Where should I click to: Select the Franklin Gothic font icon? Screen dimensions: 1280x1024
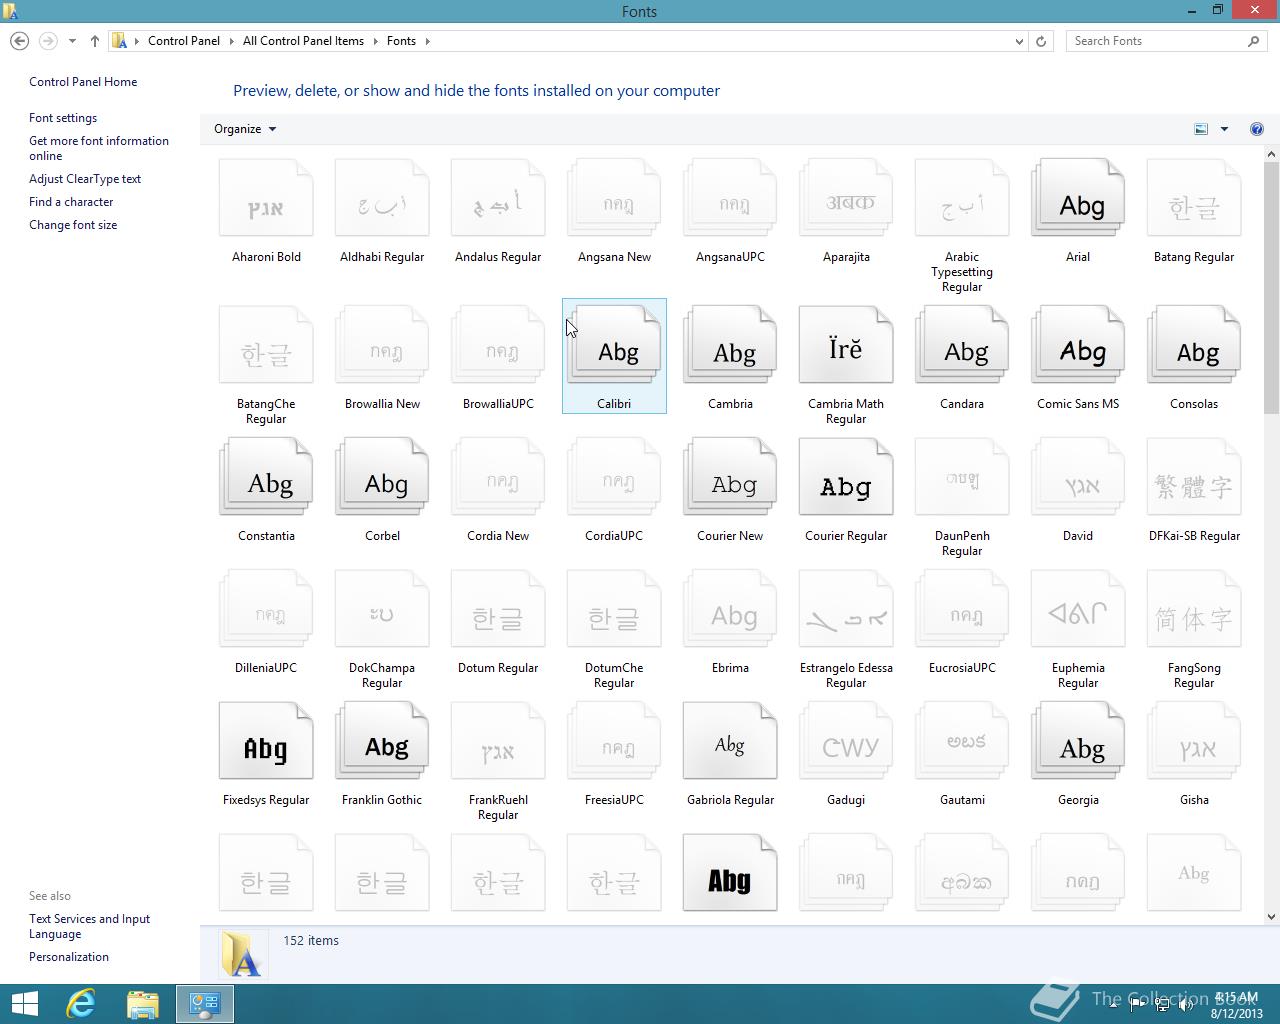(382, 741)
